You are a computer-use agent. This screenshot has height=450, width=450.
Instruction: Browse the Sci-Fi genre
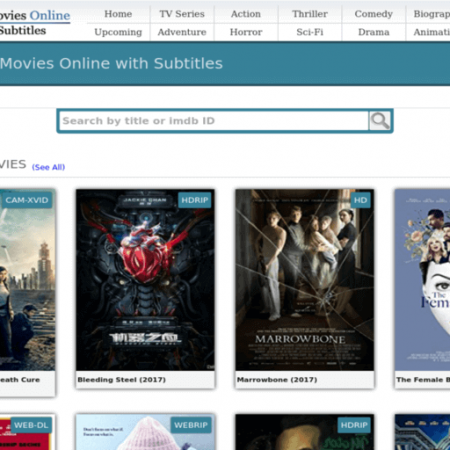pyautogui.click(x=310, y=32)
